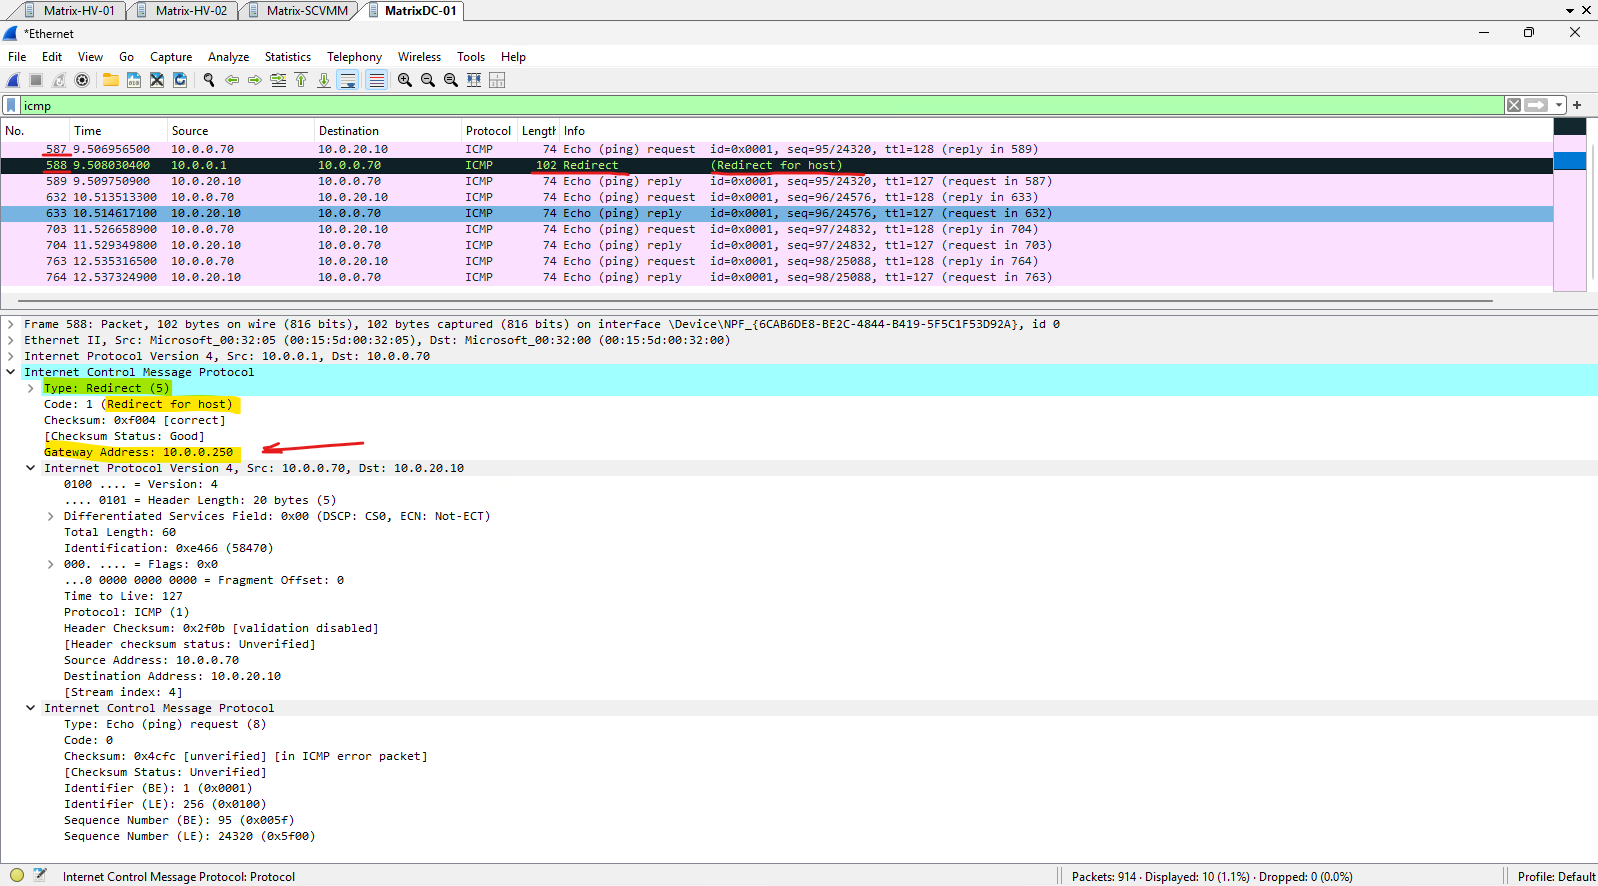Viewport: 1598px width, 886px height.
Task: Expand the Type: Redirect (5) field
Action: (31, 388)
